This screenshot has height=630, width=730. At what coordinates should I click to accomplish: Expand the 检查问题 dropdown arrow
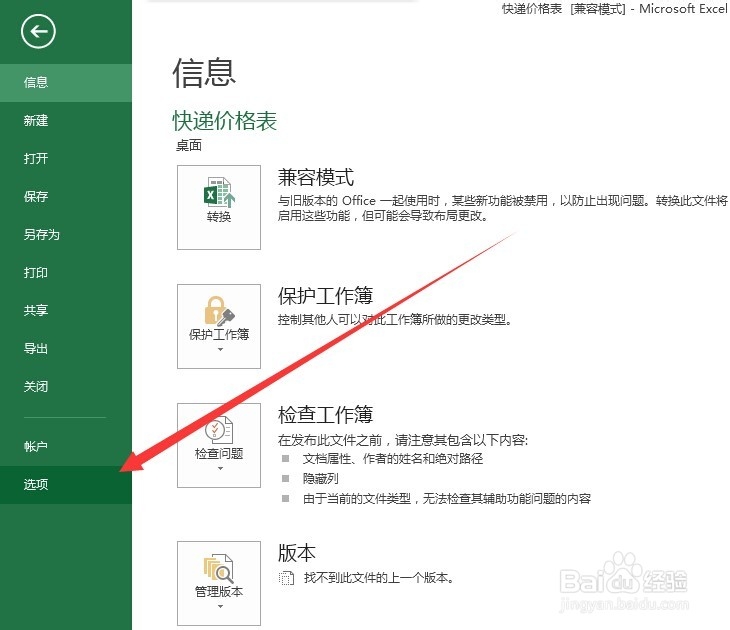[x=220, y=468]
